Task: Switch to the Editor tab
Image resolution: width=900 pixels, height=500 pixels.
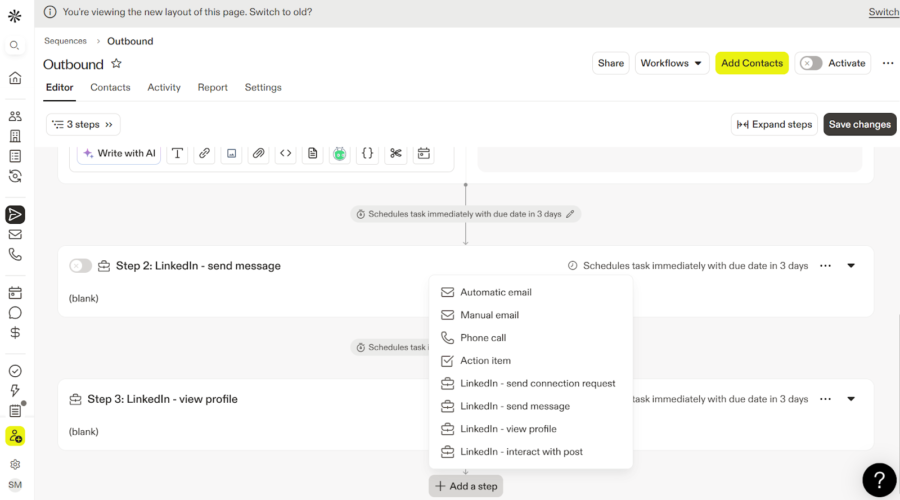Action: click(x=60, y=87)
